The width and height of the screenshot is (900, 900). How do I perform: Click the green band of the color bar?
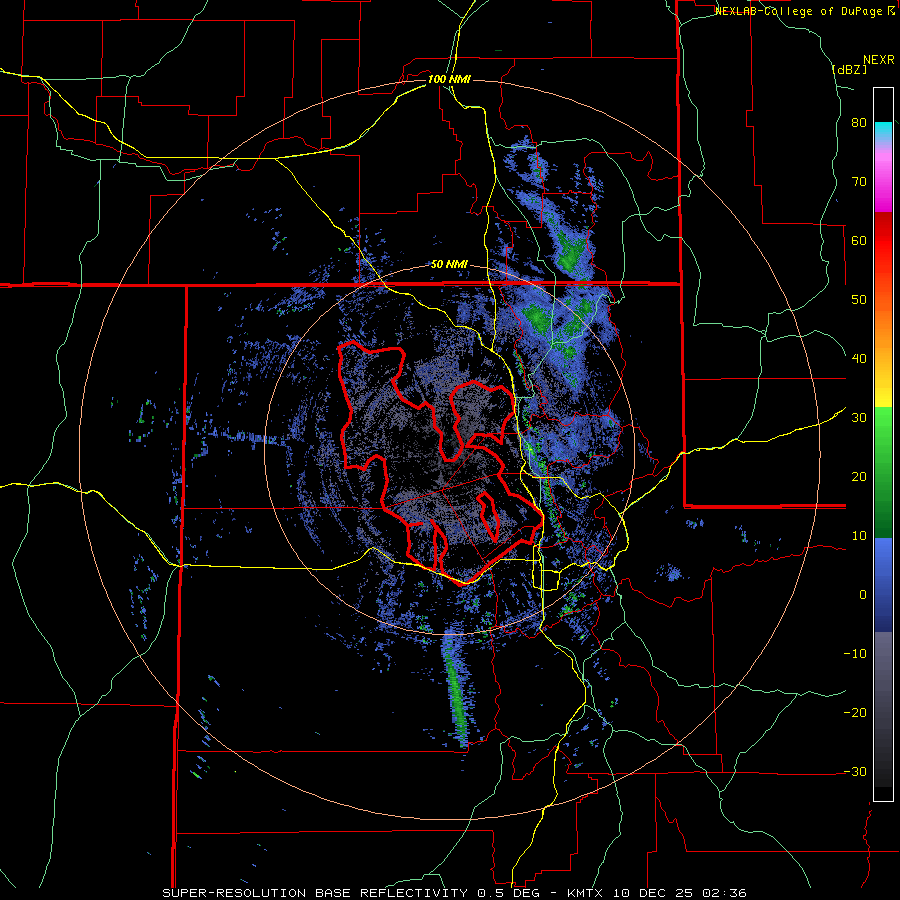[x=883, y=472]
